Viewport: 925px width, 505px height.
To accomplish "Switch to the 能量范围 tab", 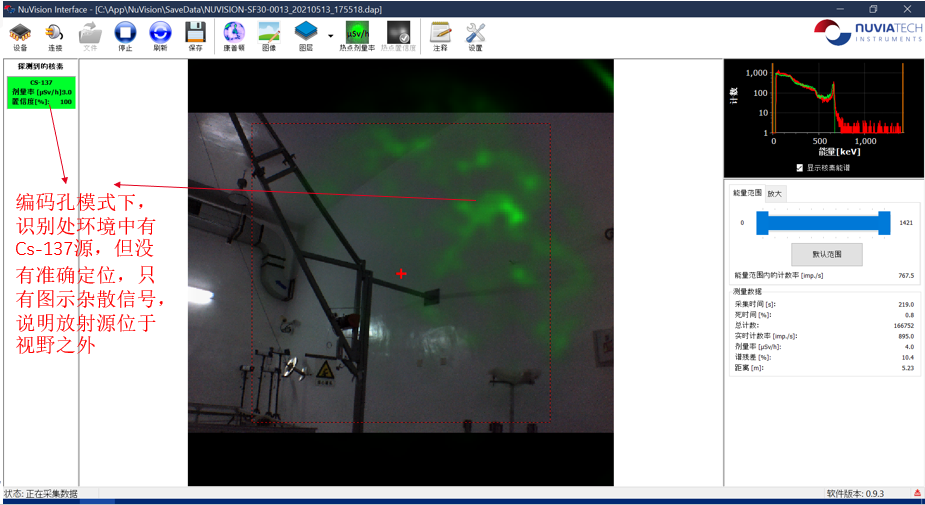I will [747, 192].
